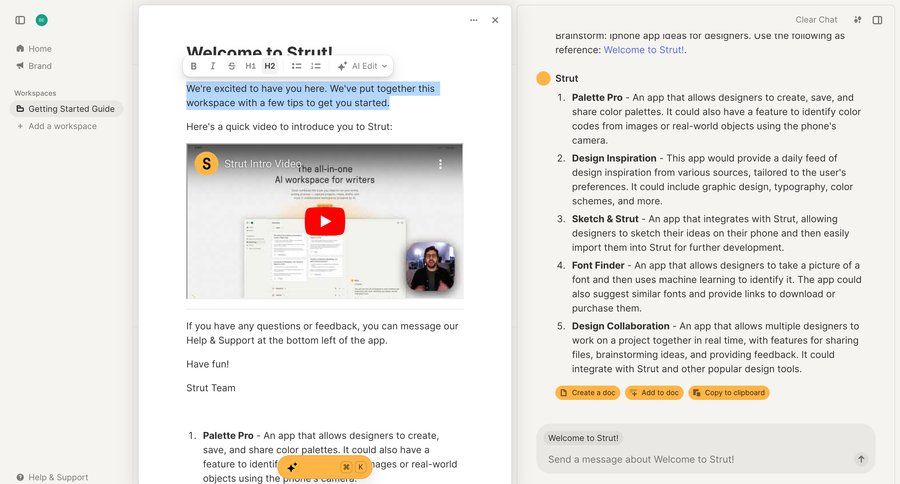The height and width of the screenshot is (484, 900).
Task: Apply bold formatting
Action: pyautogui.click(x=193, y=66)
